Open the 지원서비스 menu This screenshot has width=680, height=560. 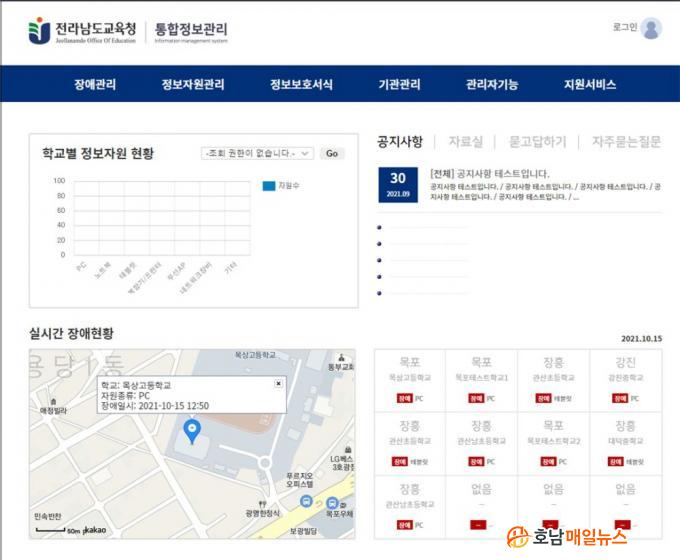pyautogui.click(x=590, y=85)
